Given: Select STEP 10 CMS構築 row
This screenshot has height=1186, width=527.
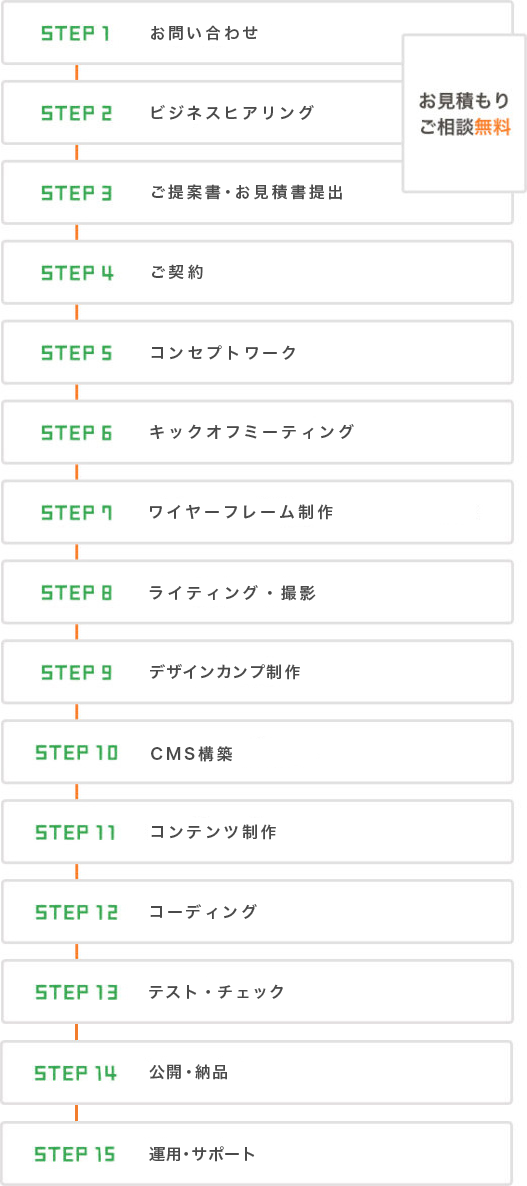Looking at the screenshot, I should point(257,753).
